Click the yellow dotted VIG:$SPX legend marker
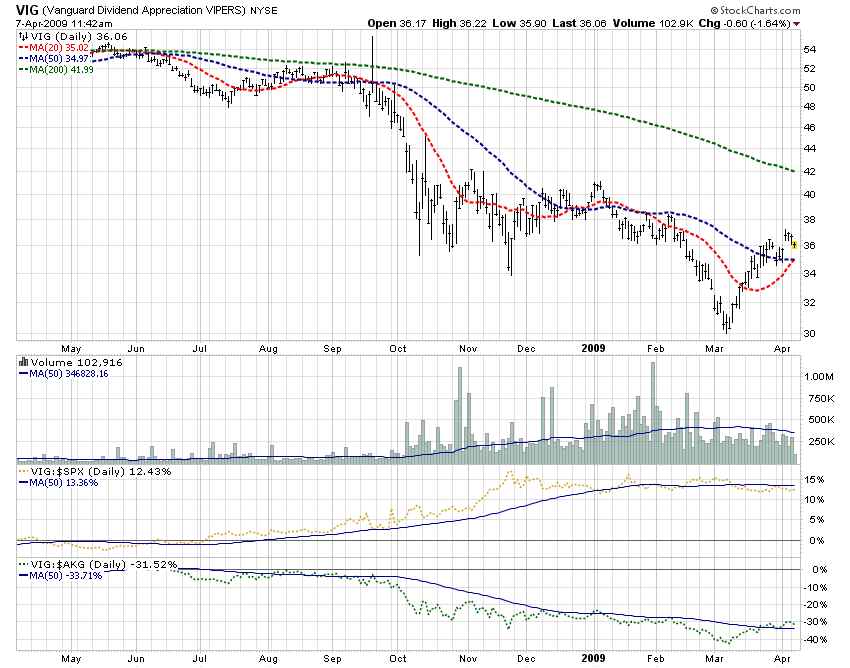 [x=22, y=470]
